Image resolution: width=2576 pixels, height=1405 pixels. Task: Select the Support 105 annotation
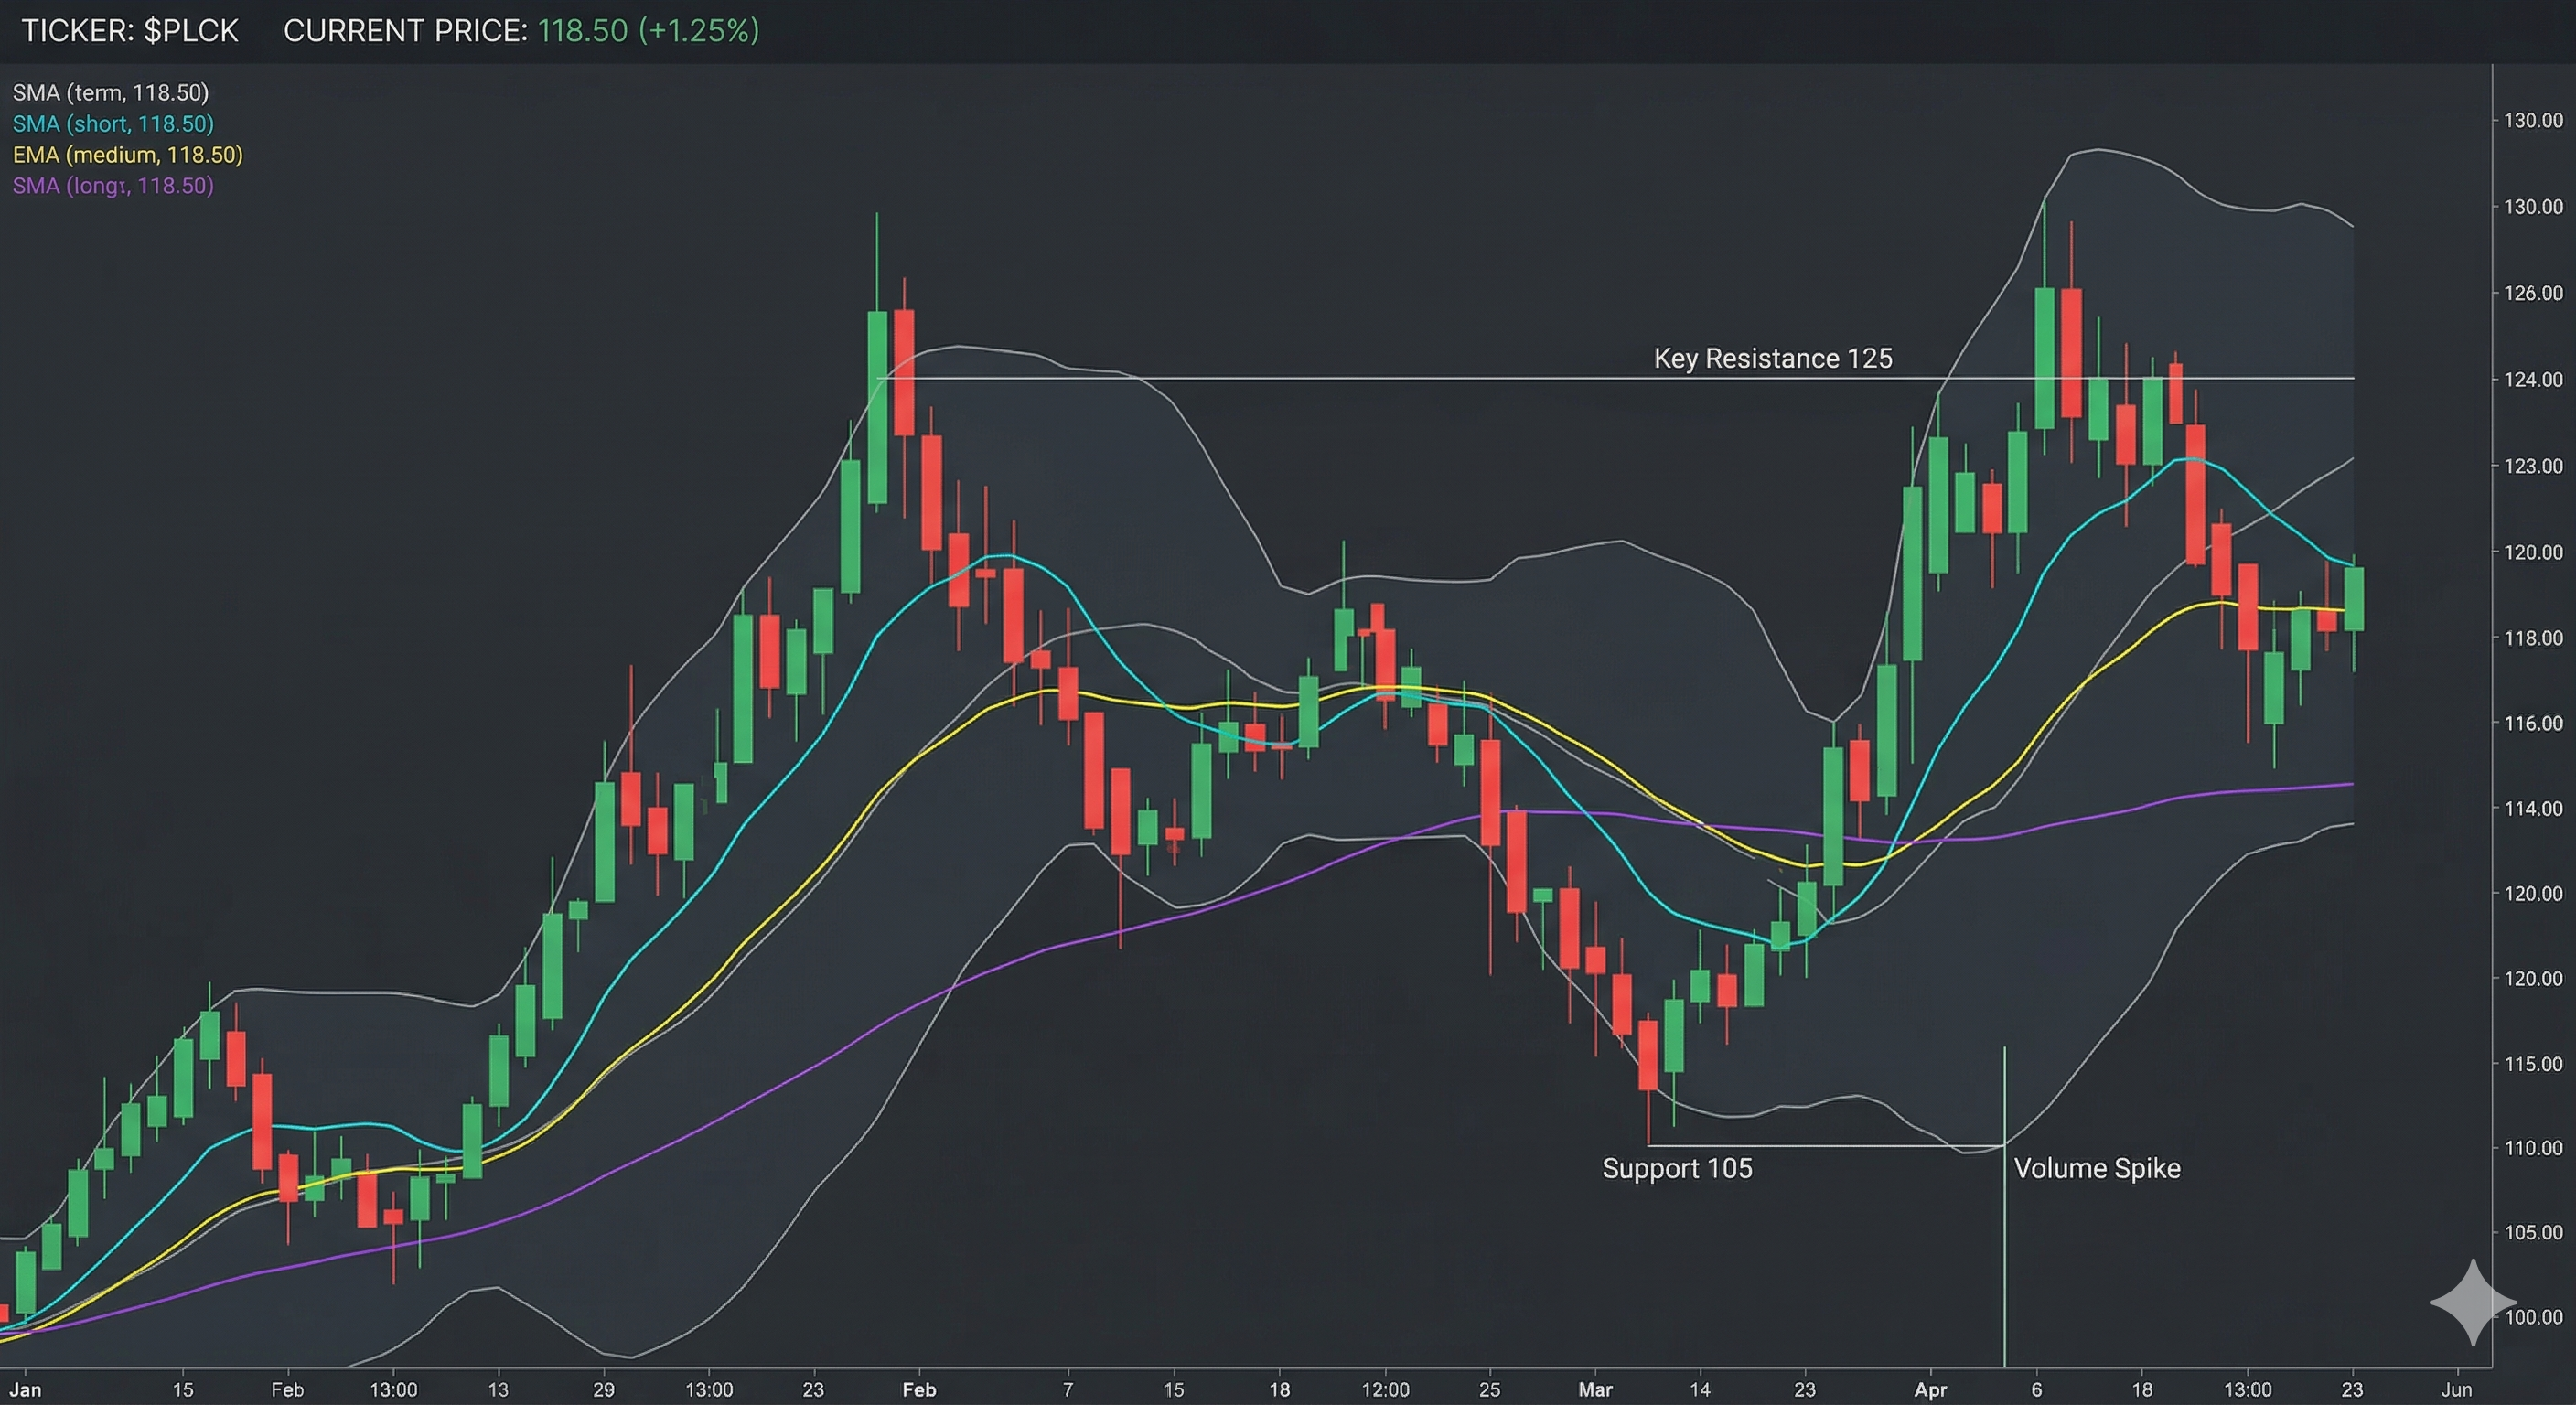coord(1677,1168)
